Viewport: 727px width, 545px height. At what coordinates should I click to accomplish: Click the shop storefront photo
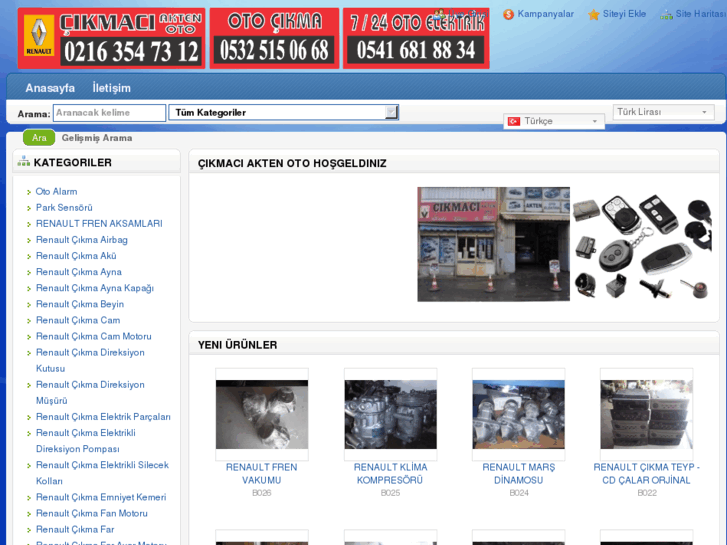(x=493, y=244)
